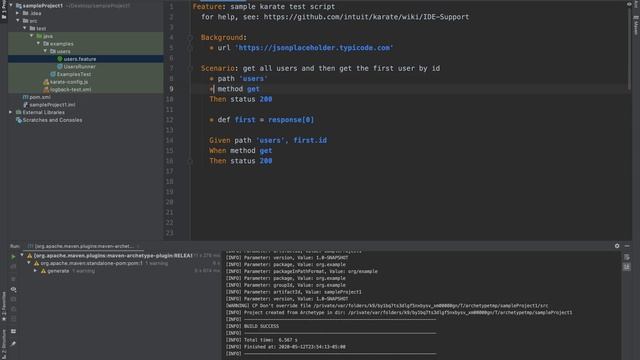Collapse the test folder

(x=25, y=28)
